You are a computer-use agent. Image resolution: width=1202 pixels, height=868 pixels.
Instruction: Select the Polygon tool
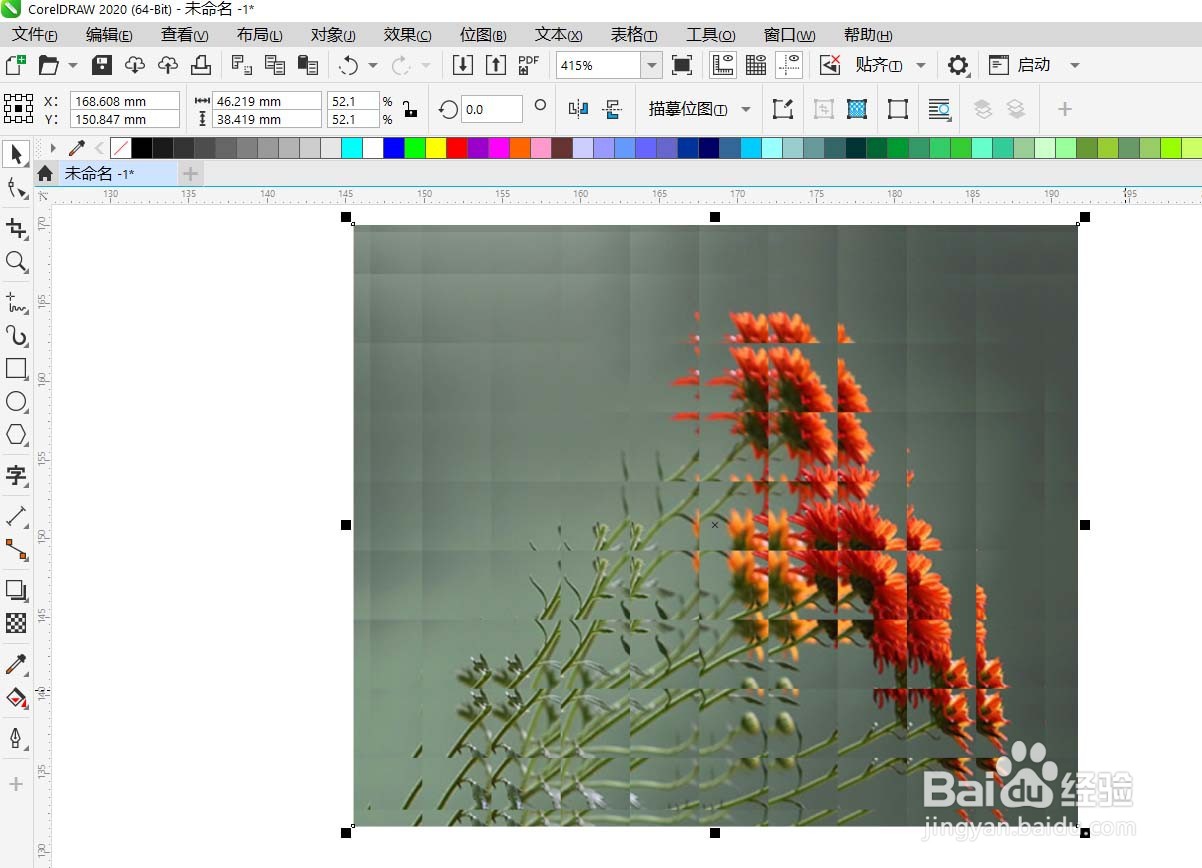tap(16, 435)
